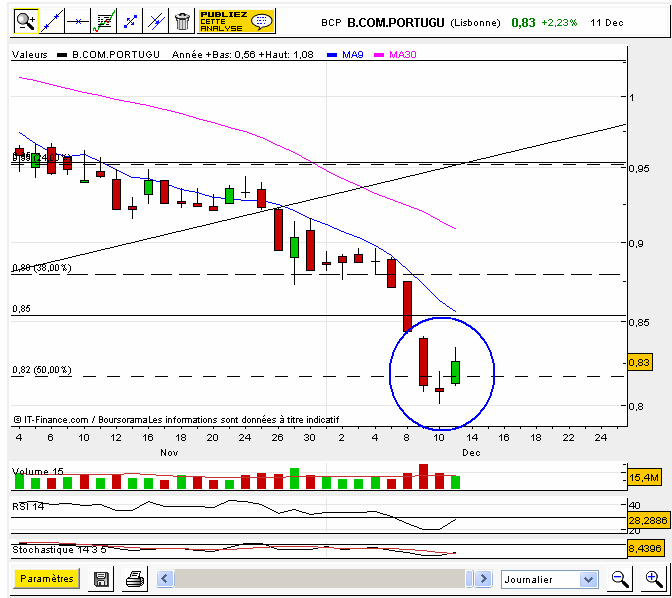This screenshot has height=598, width=672.
Task: Click the 11 Dec date label
Action: 606,23
